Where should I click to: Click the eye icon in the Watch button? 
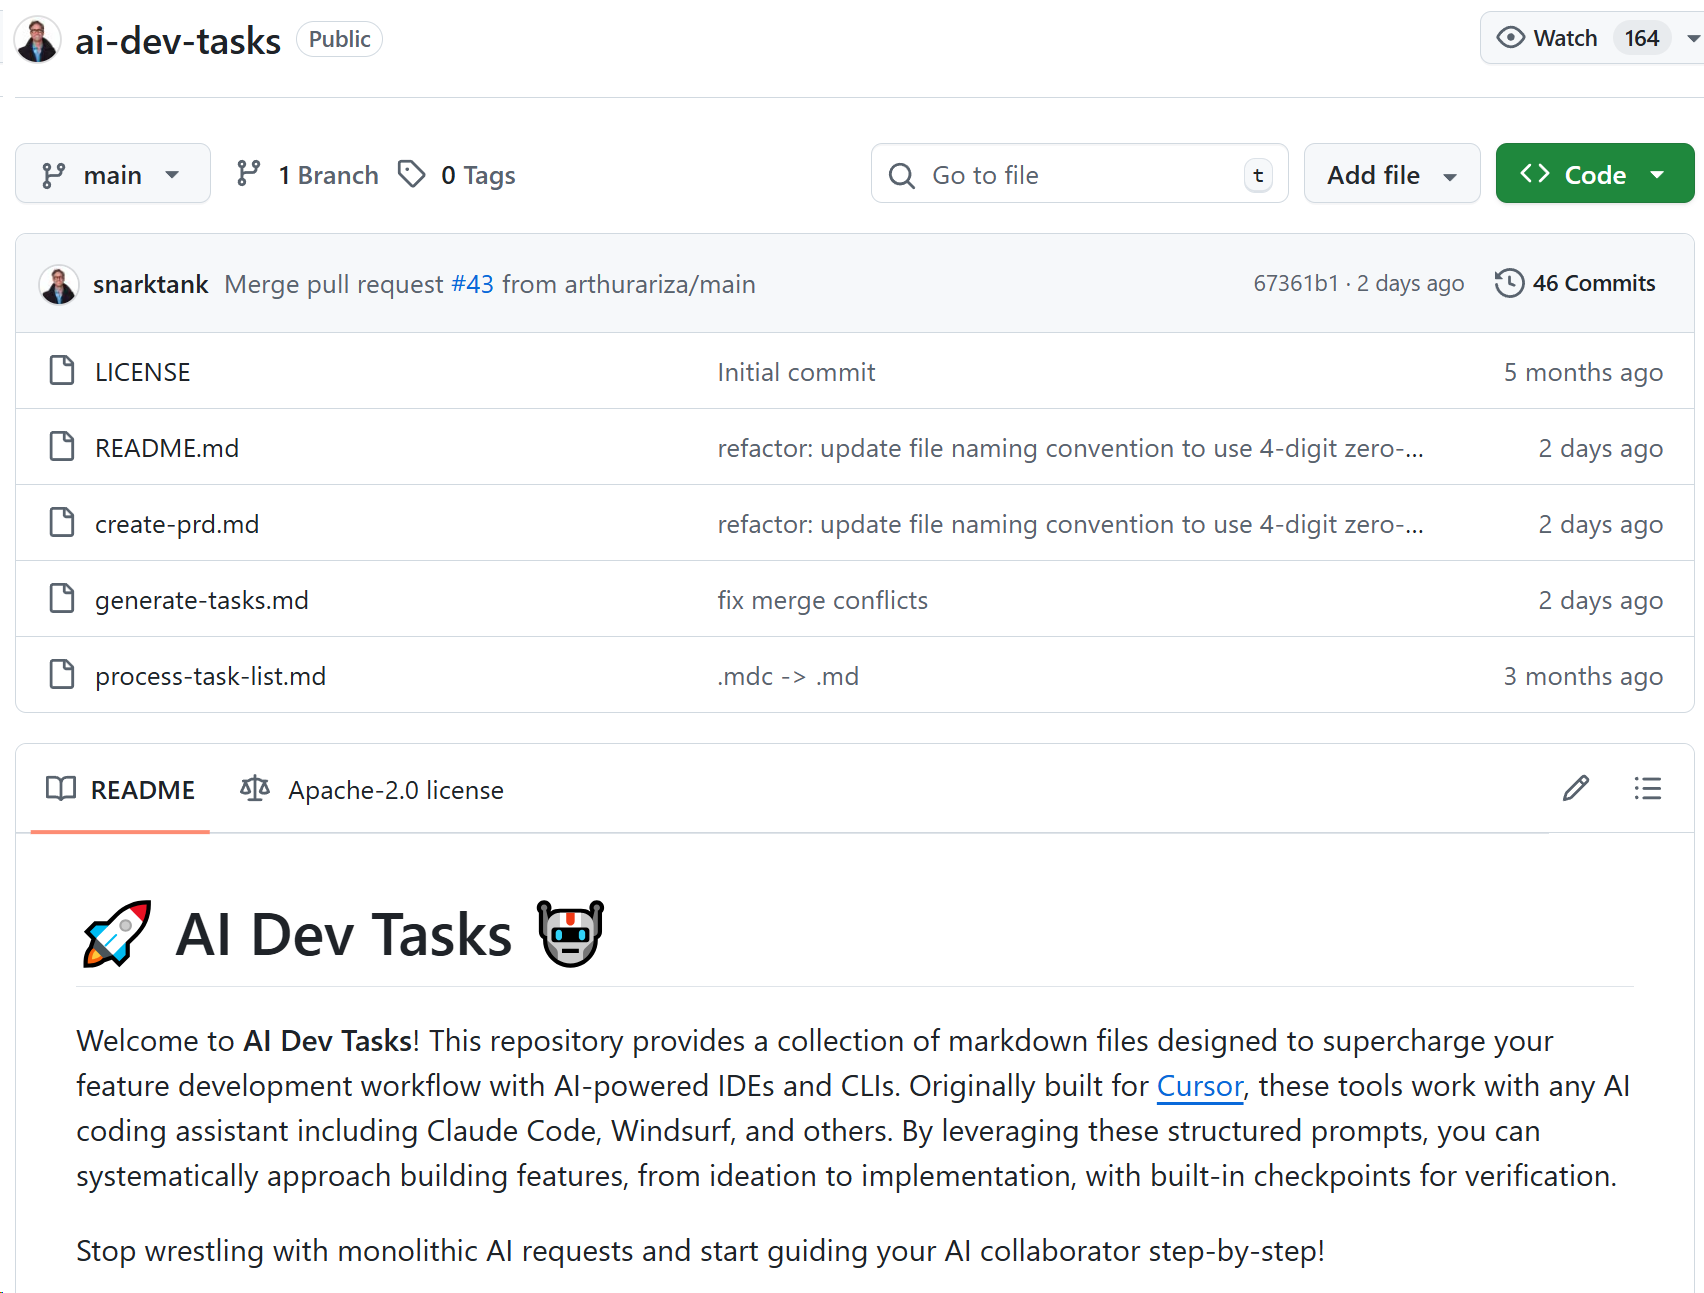coord(1510,38)
